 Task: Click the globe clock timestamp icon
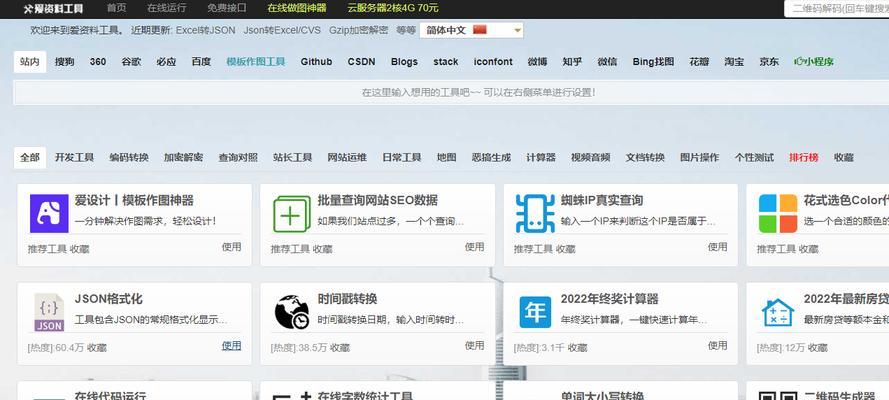(291, 312)
